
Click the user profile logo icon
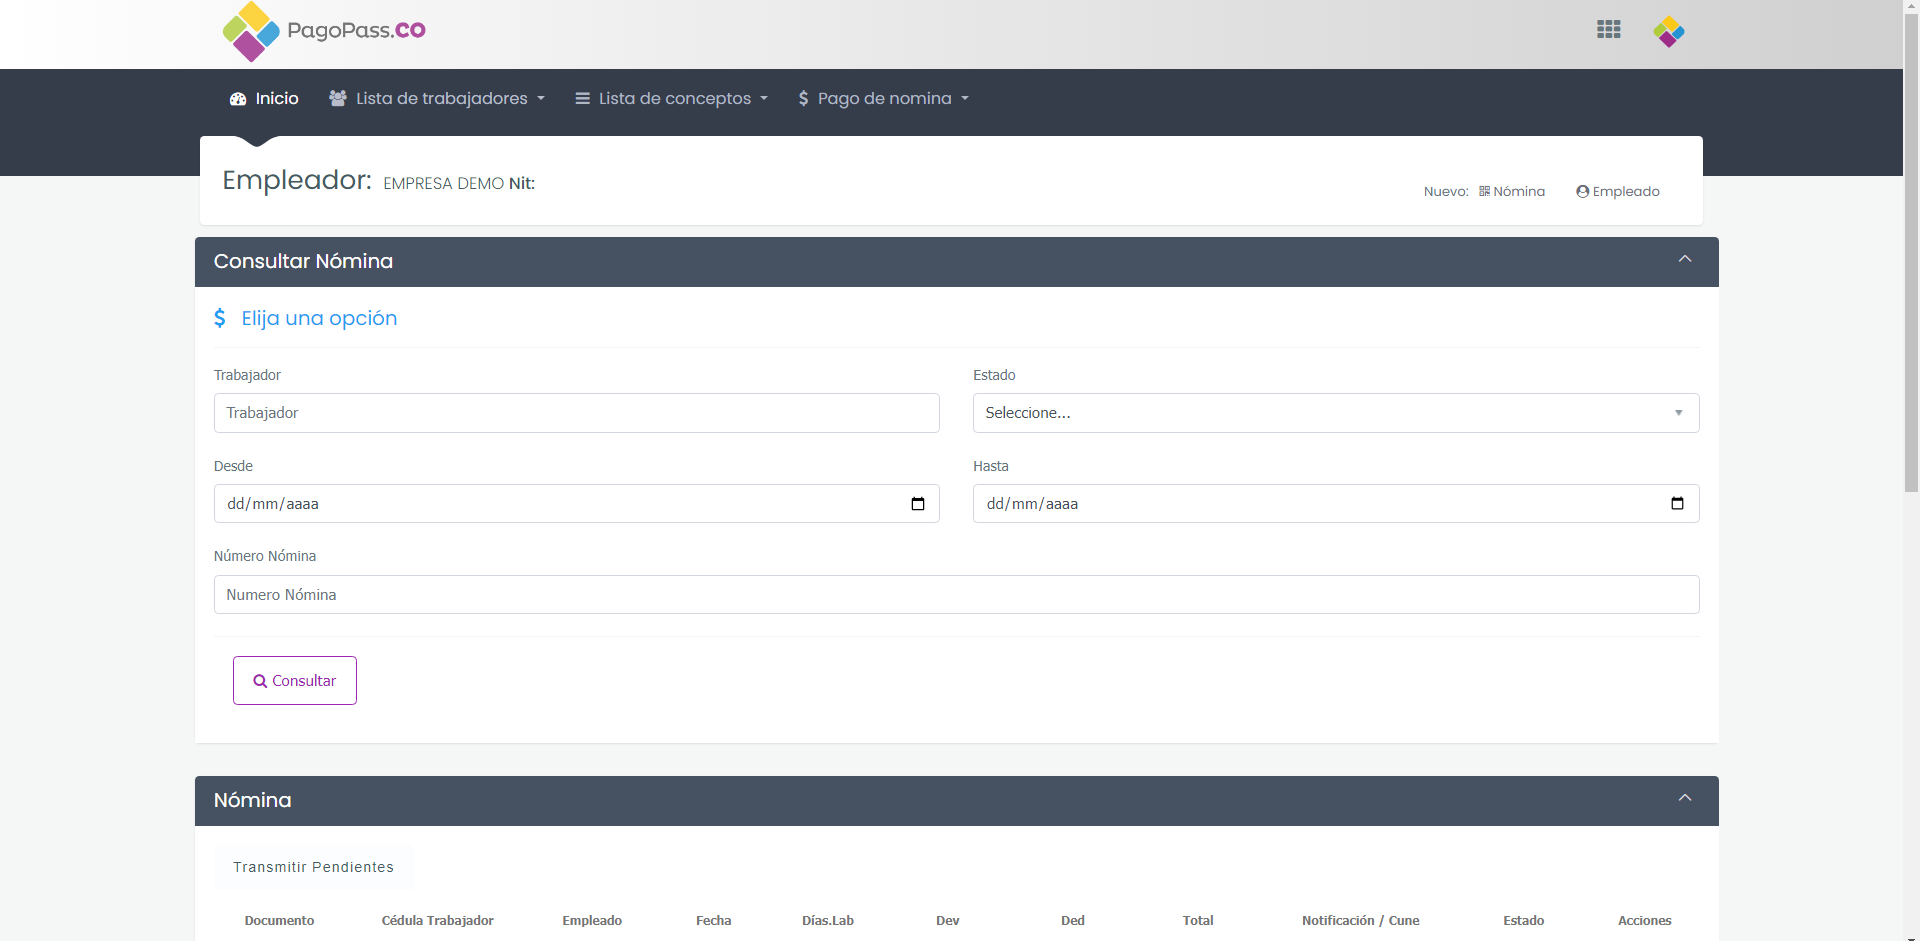(1668, 32)
